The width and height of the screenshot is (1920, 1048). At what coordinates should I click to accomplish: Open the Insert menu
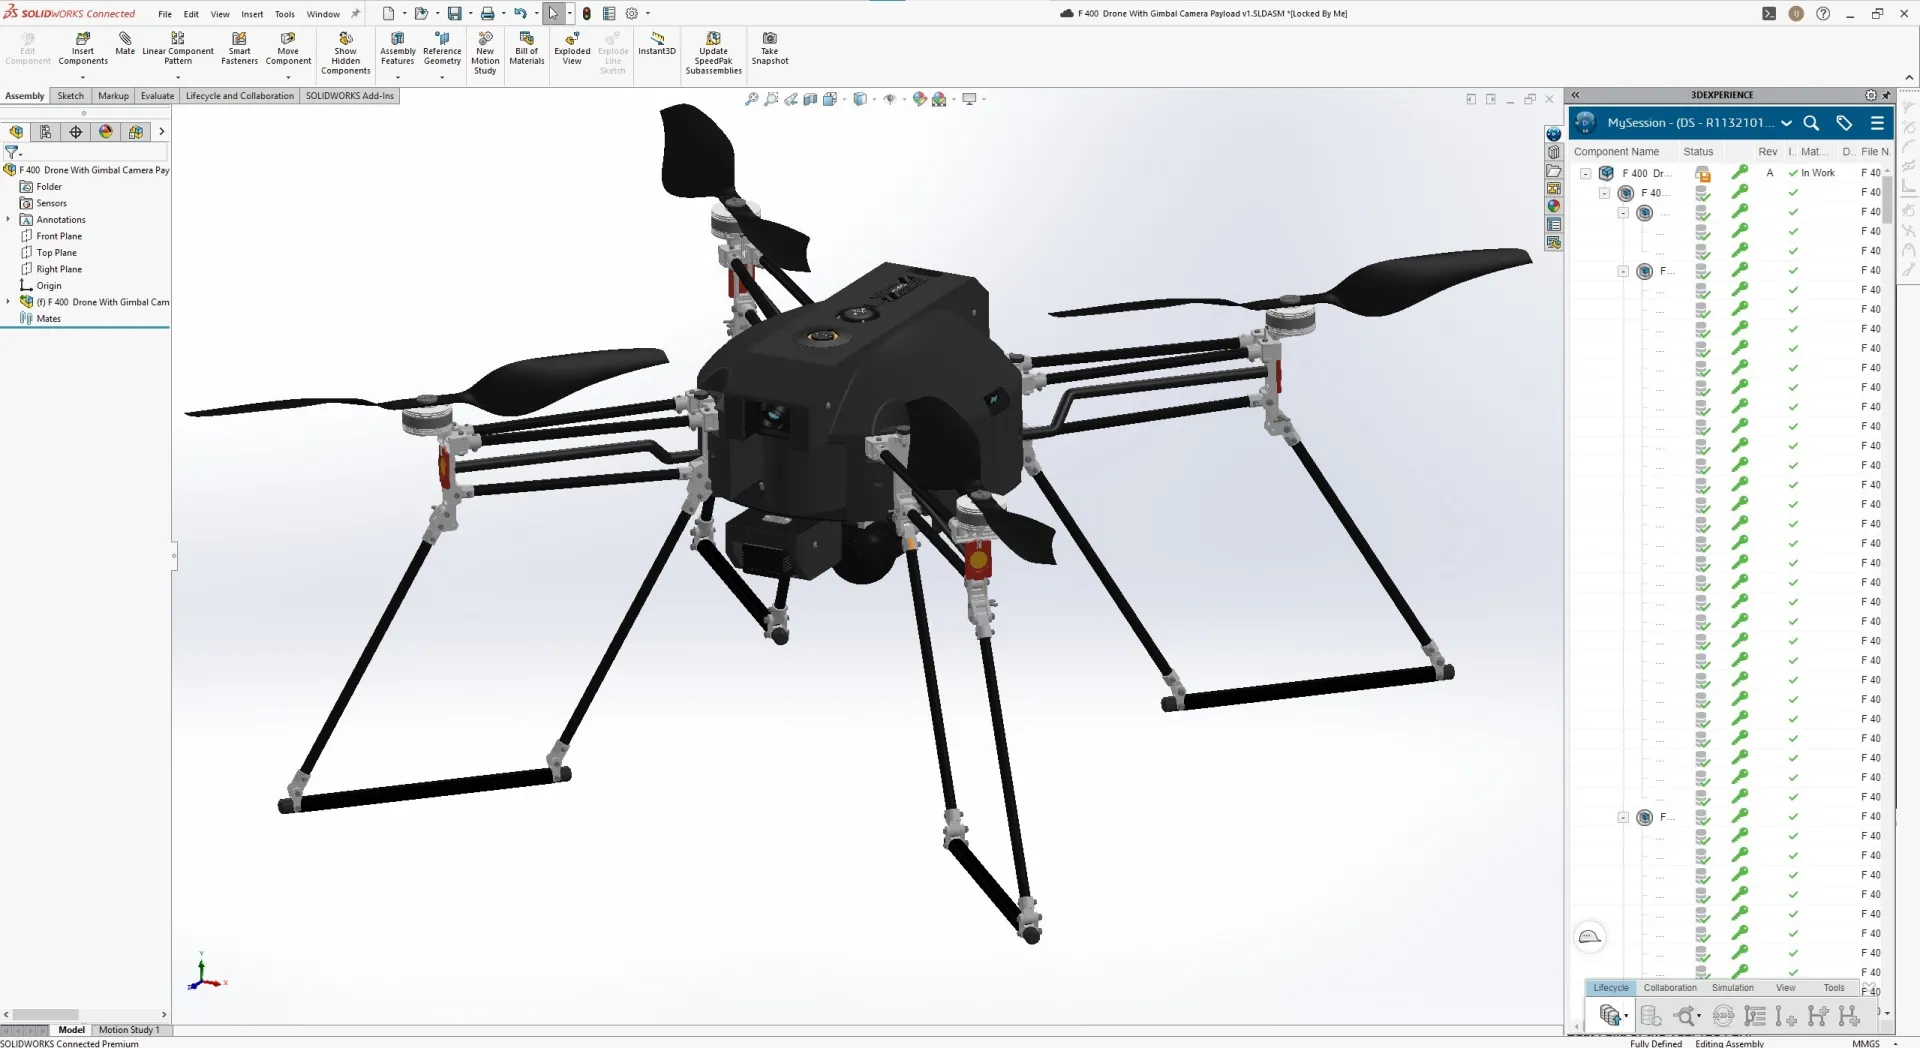point(252,14)
